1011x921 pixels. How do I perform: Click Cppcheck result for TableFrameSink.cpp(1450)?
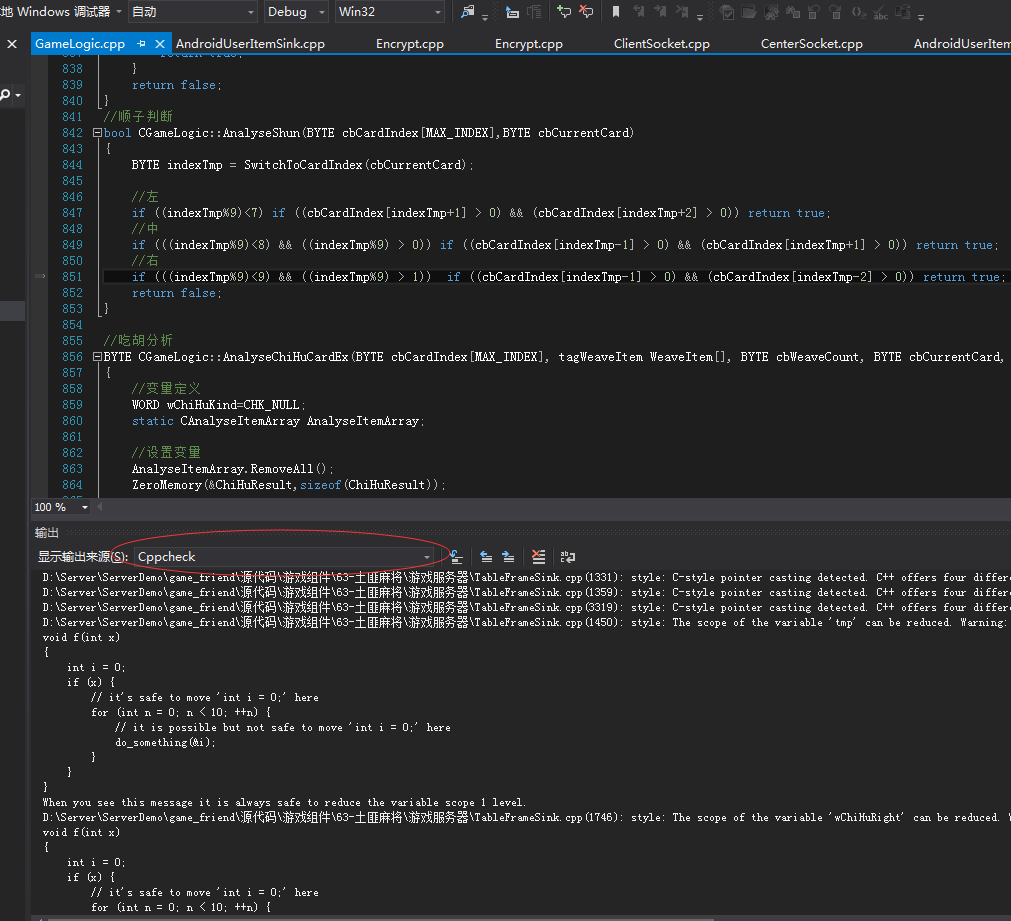point(526,622)
